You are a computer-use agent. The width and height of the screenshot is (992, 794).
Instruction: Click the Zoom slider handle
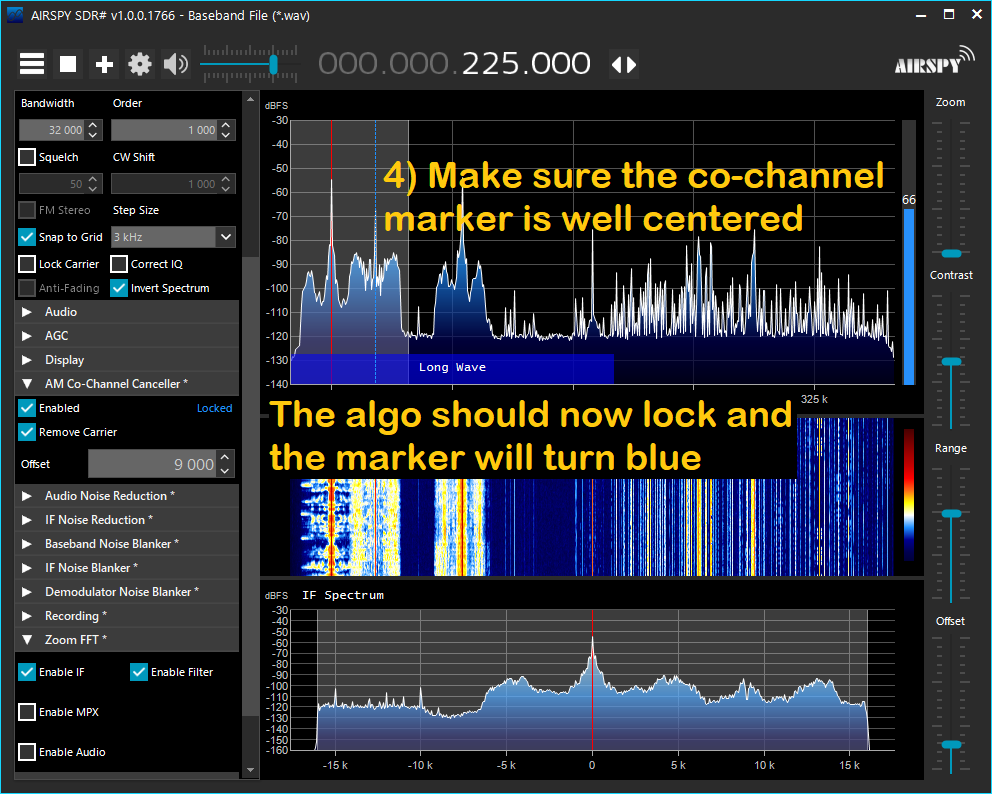(x=951, y=254)
